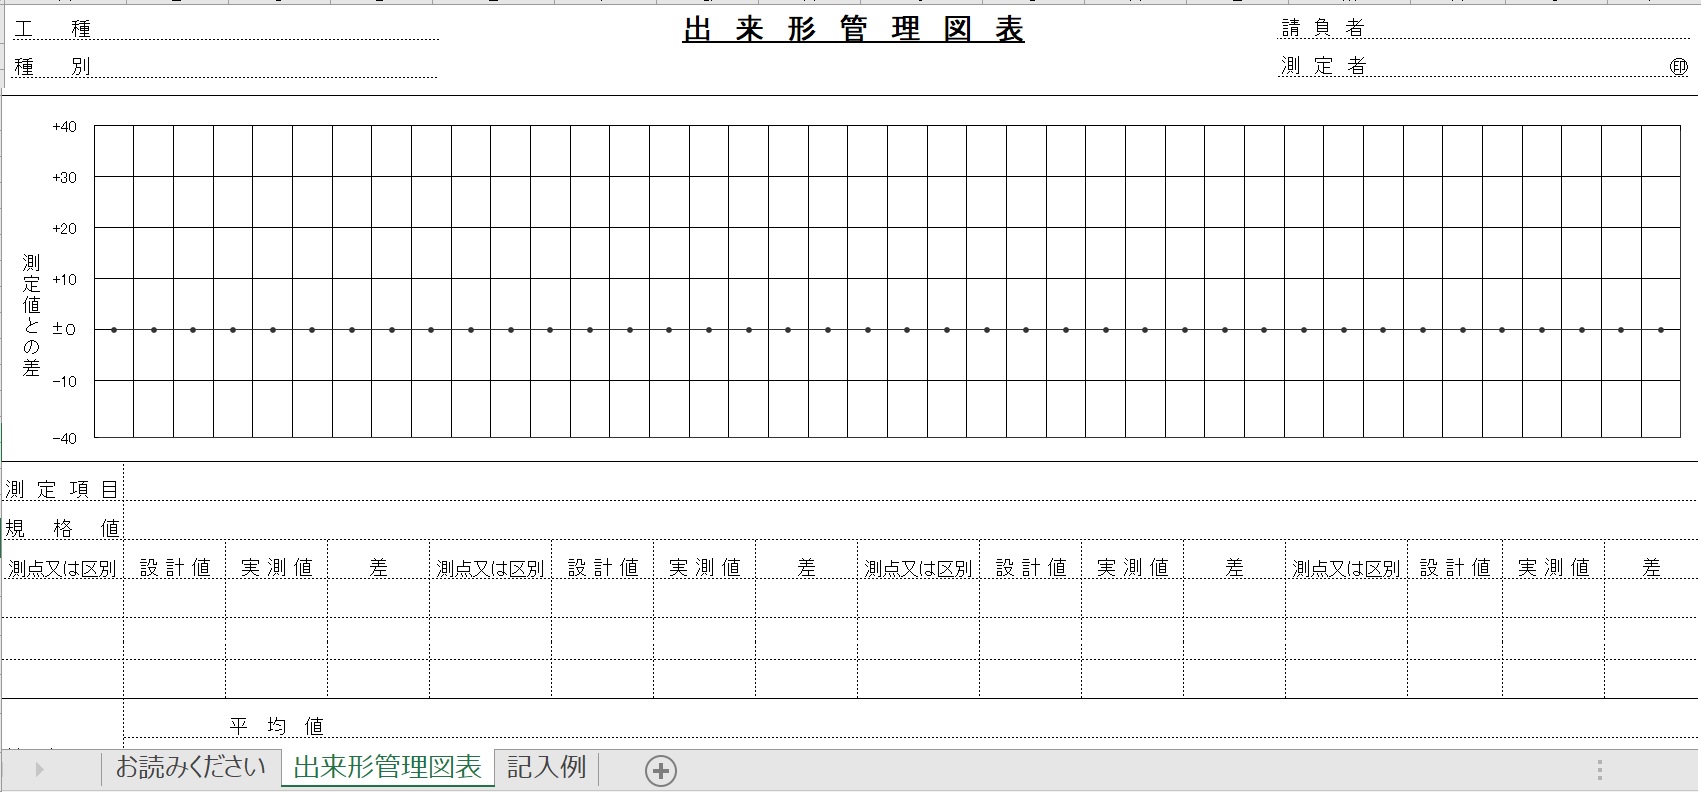Image resolution: width=1701 pixels, height=792 pixels.
Task: Click the 出来形管理図表 title heading
Action: [x=853, y=31]
